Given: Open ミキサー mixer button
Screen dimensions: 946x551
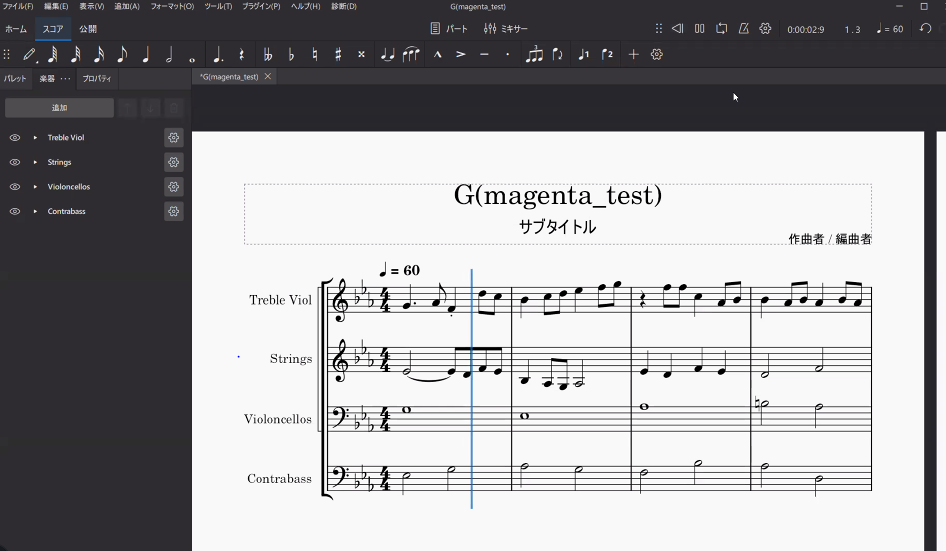Looking at the screenshot, I should click(506, 28).
